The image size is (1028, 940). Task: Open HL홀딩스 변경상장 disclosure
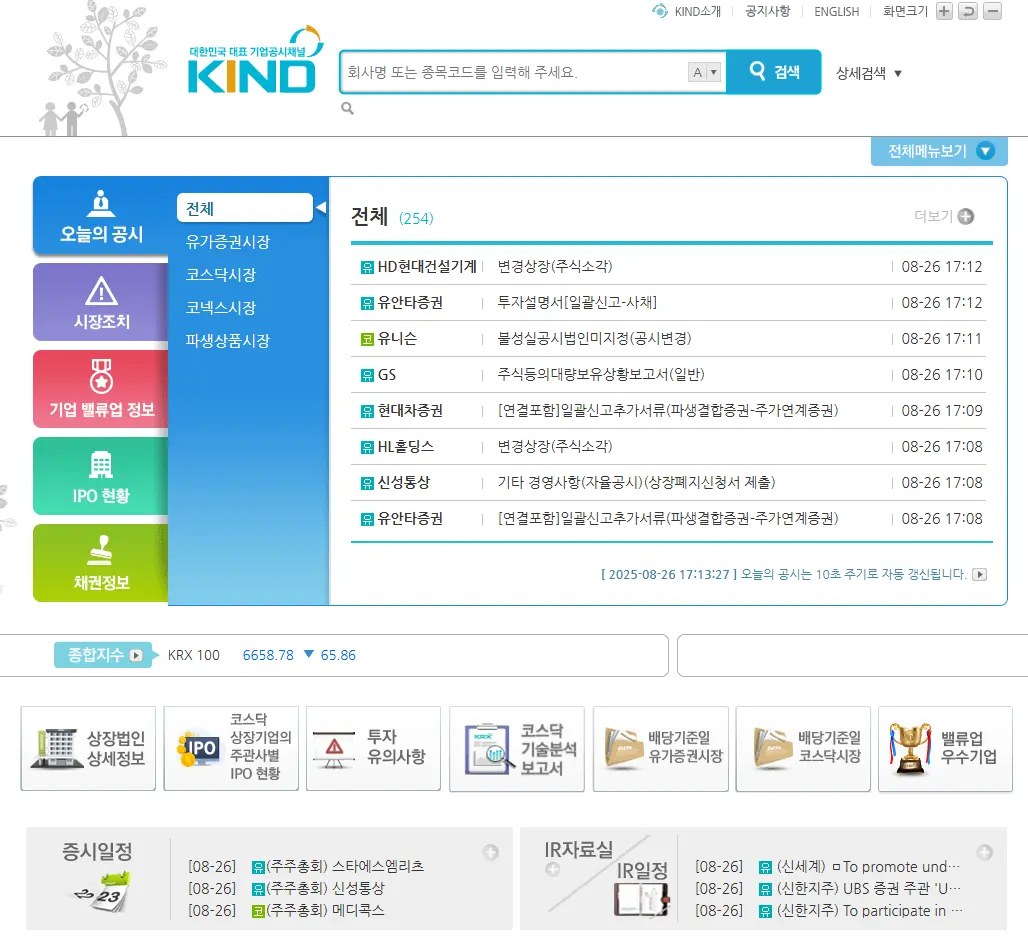tap(555, 446)
